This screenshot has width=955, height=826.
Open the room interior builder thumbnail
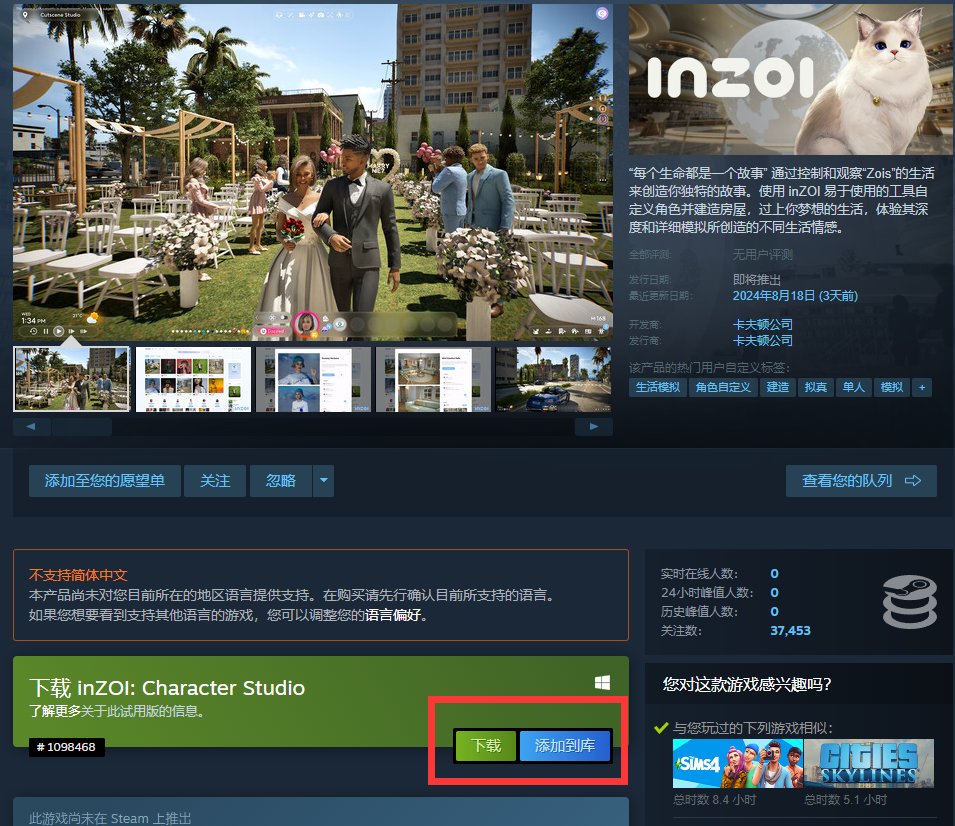[433, 379]
